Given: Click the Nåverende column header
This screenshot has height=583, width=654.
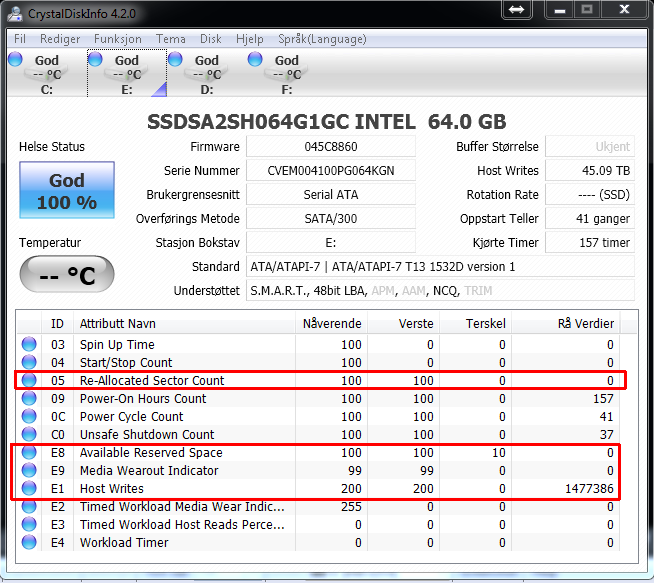Looking at the screenshot, I should point(331,324).
